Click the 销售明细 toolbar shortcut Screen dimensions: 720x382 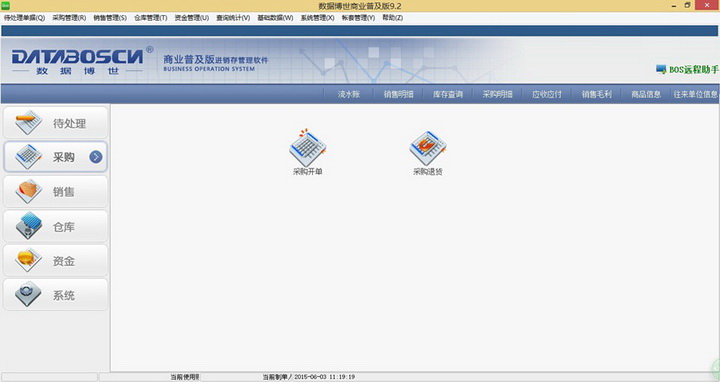click(399, 94)
